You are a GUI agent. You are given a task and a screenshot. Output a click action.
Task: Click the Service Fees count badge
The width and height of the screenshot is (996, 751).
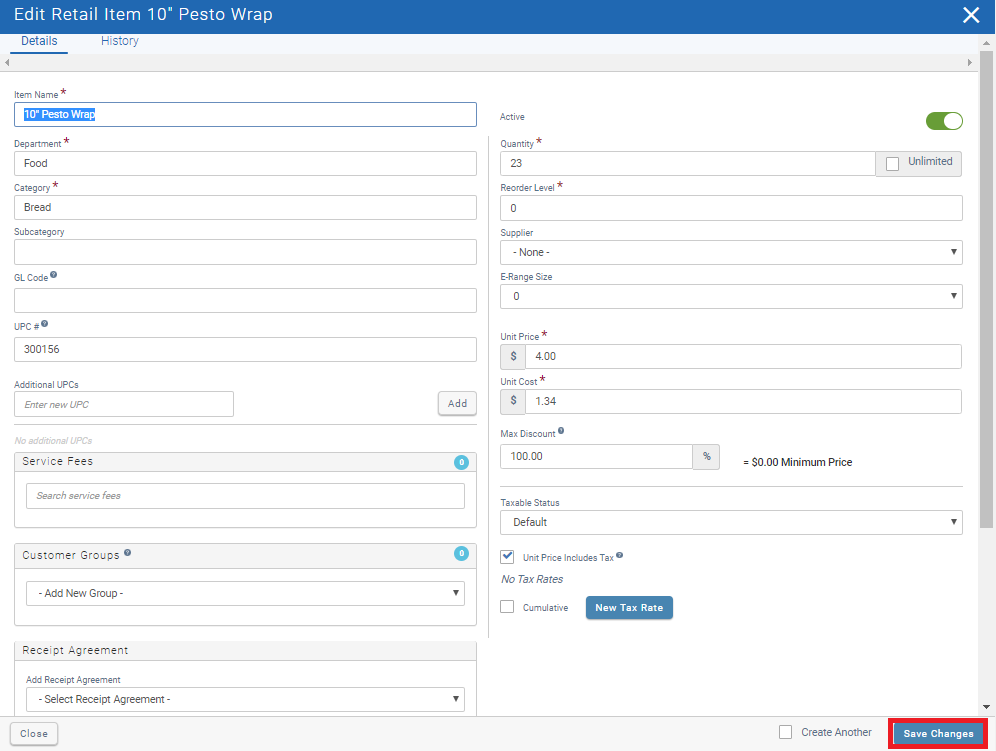pos(461,462)
